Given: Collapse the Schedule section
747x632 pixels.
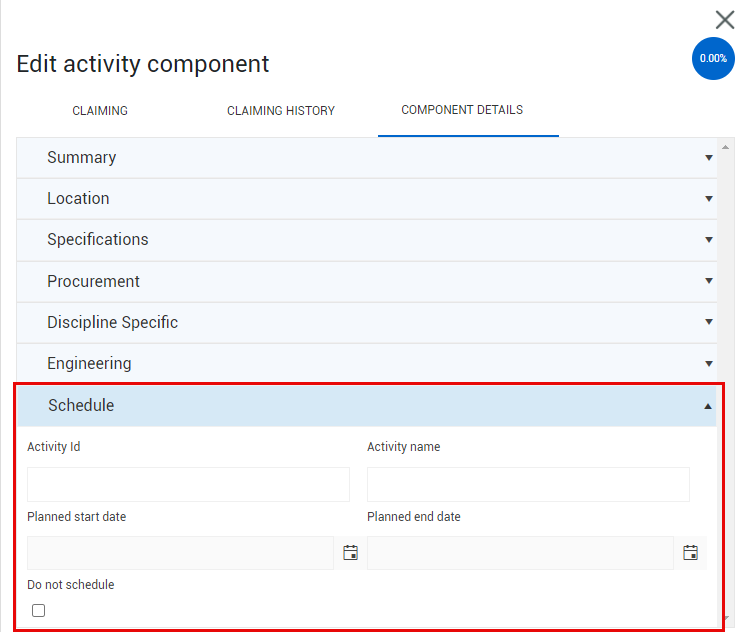Looking at the screenshot, I should click(367, 406).
